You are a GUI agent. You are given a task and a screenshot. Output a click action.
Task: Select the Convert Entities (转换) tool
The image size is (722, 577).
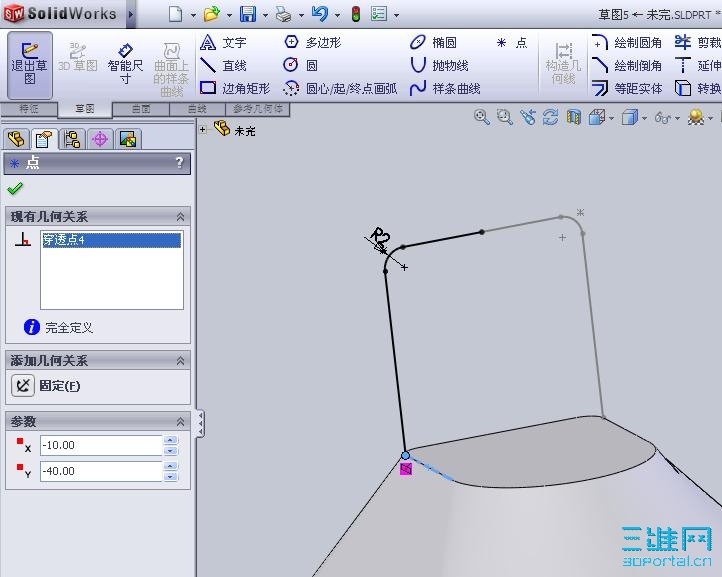tap(698, 88)
